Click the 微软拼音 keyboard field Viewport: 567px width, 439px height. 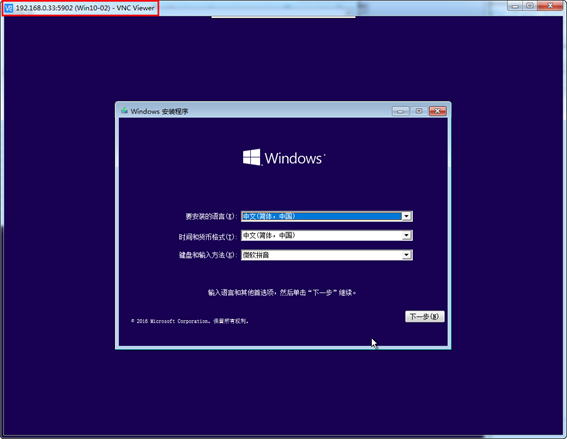[x=327, y=255]
